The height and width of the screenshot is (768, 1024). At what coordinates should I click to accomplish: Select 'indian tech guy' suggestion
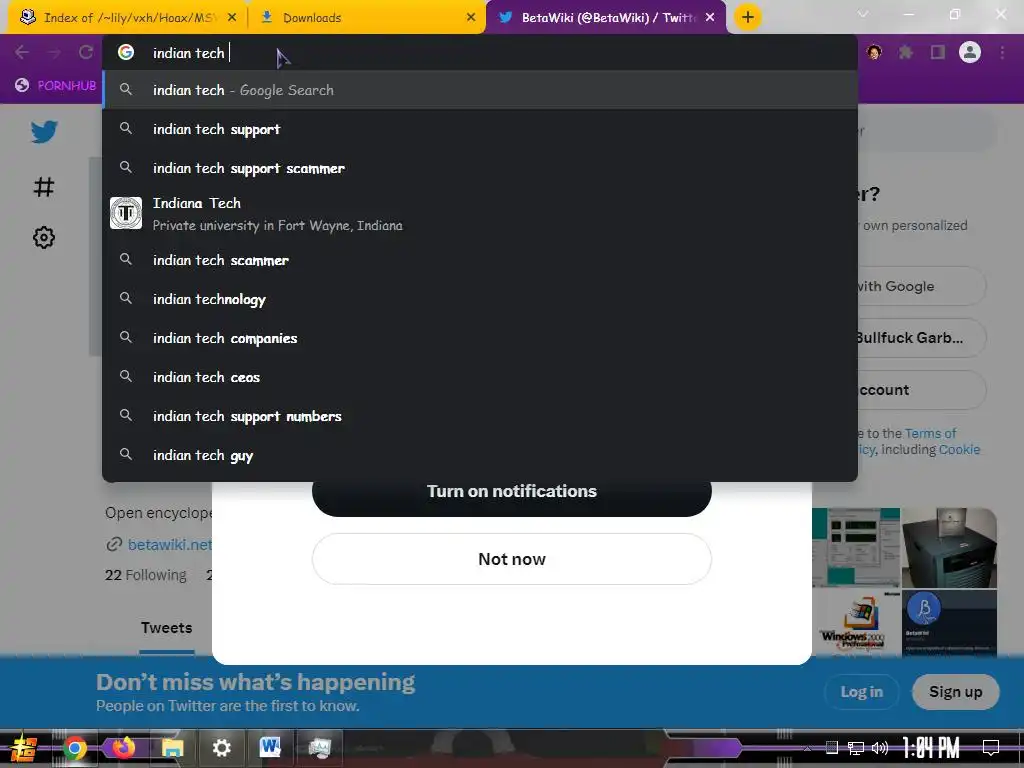click(479, 456)
